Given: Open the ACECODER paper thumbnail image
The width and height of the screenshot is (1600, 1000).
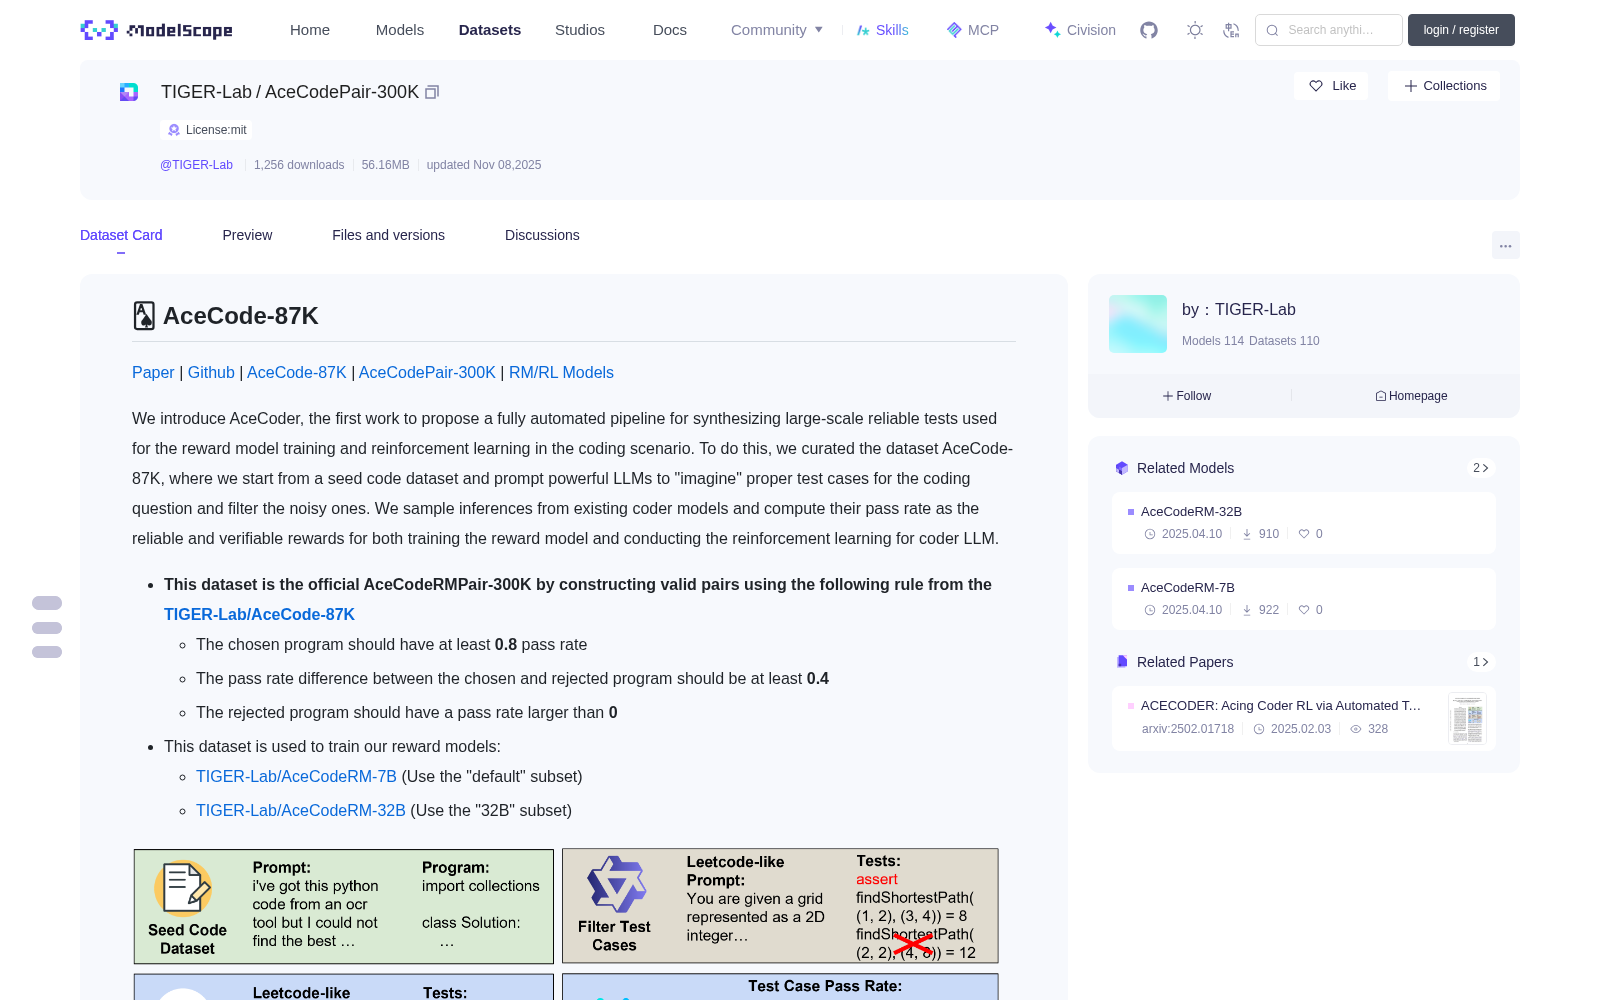Looking at the screenshot, I should click(1467, 719).
